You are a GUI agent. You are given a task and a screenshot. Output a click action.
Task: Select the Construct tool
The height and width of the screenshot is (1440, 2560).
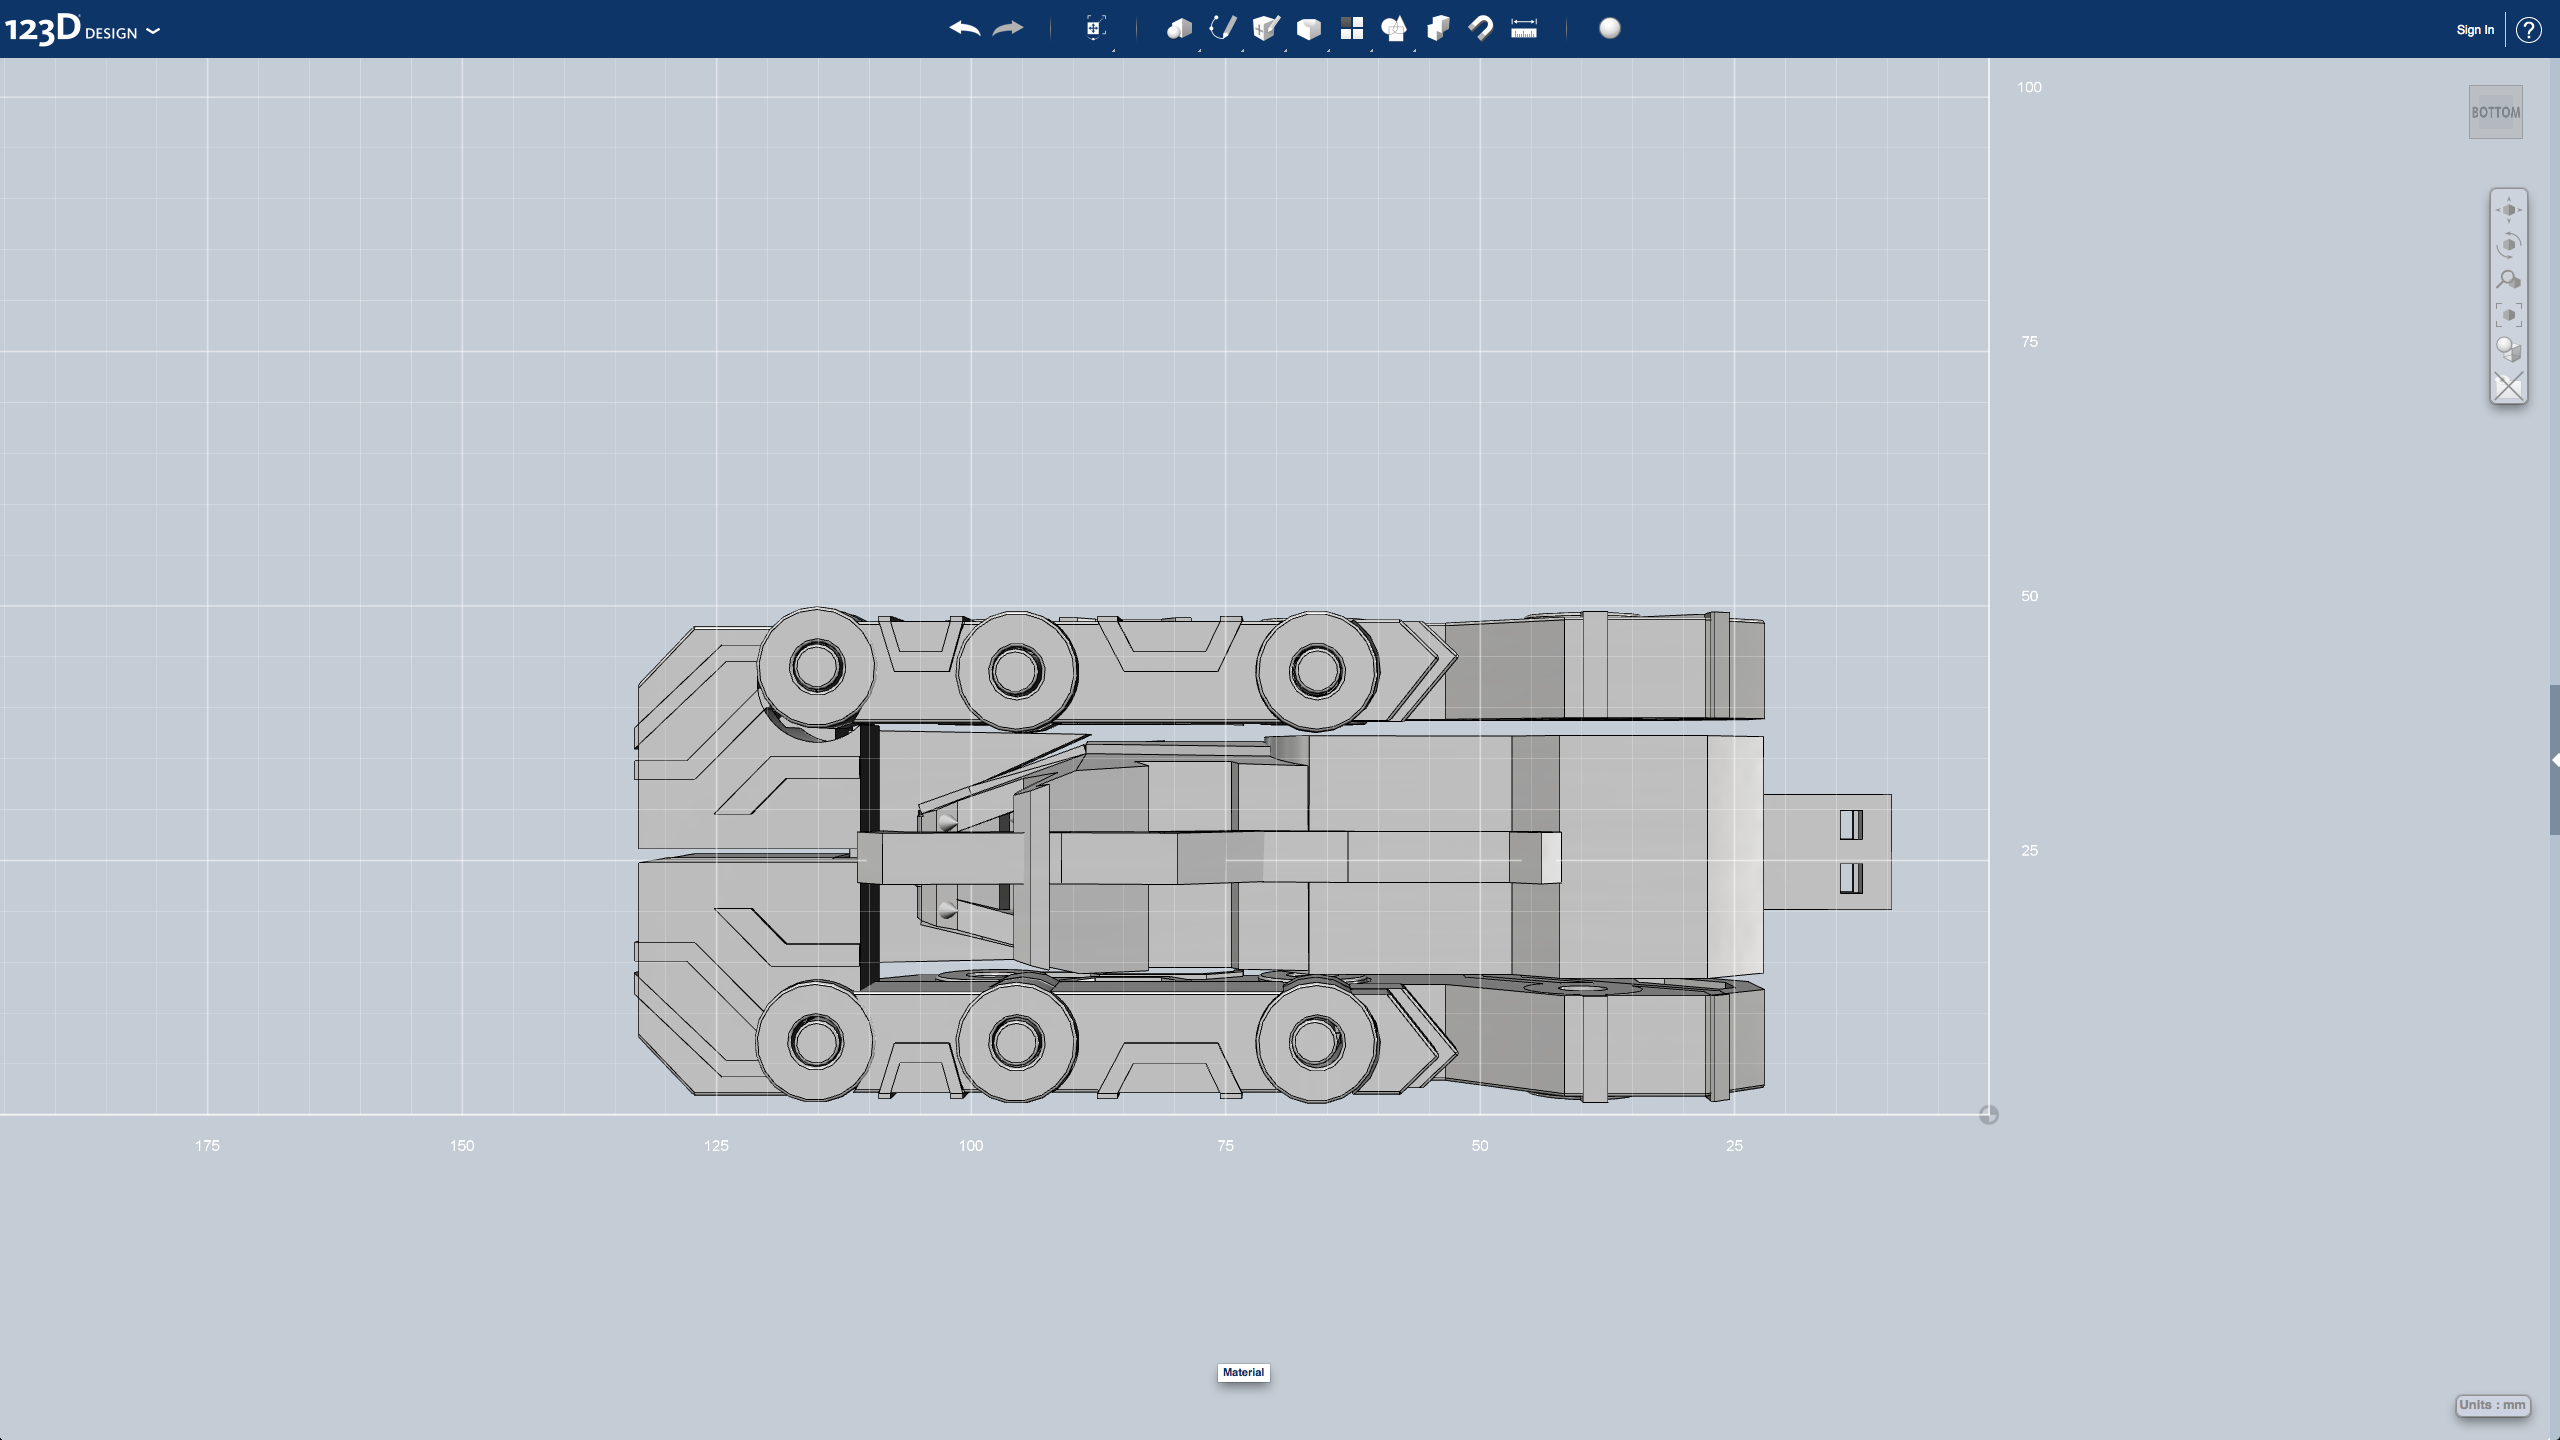click(1267, 29)
